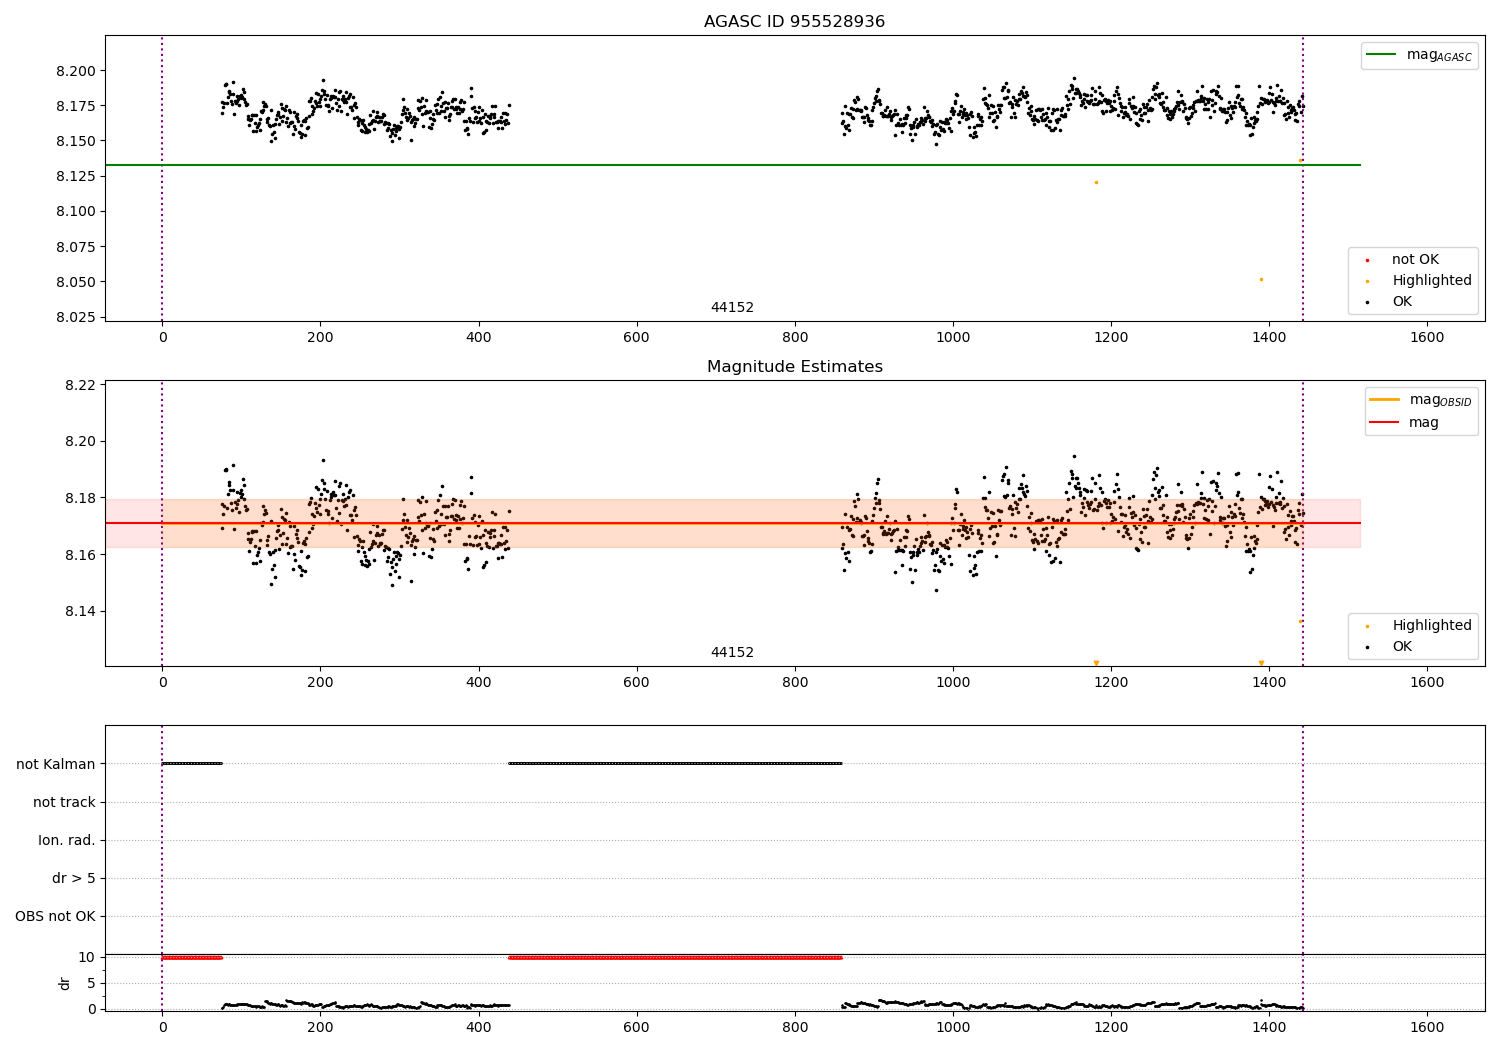Click the '44152' label in Magnitude Estimates plot
The width and height of the screenshot is (1500, 1050).
tap(732, 653)
